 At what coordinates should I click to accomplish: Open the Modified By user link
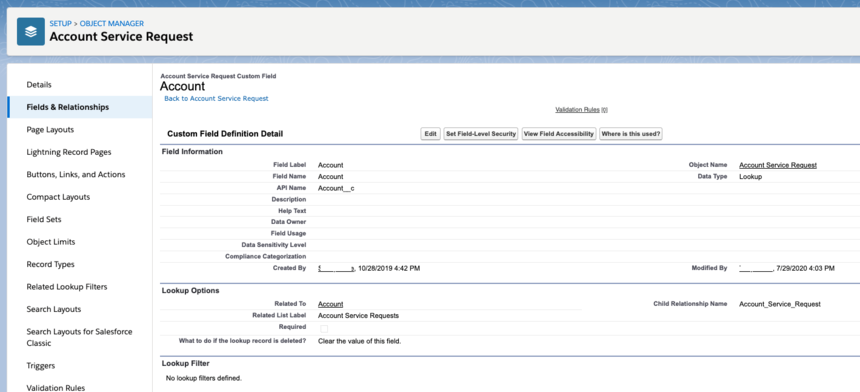pyautogui.click(x=756, y=269)
